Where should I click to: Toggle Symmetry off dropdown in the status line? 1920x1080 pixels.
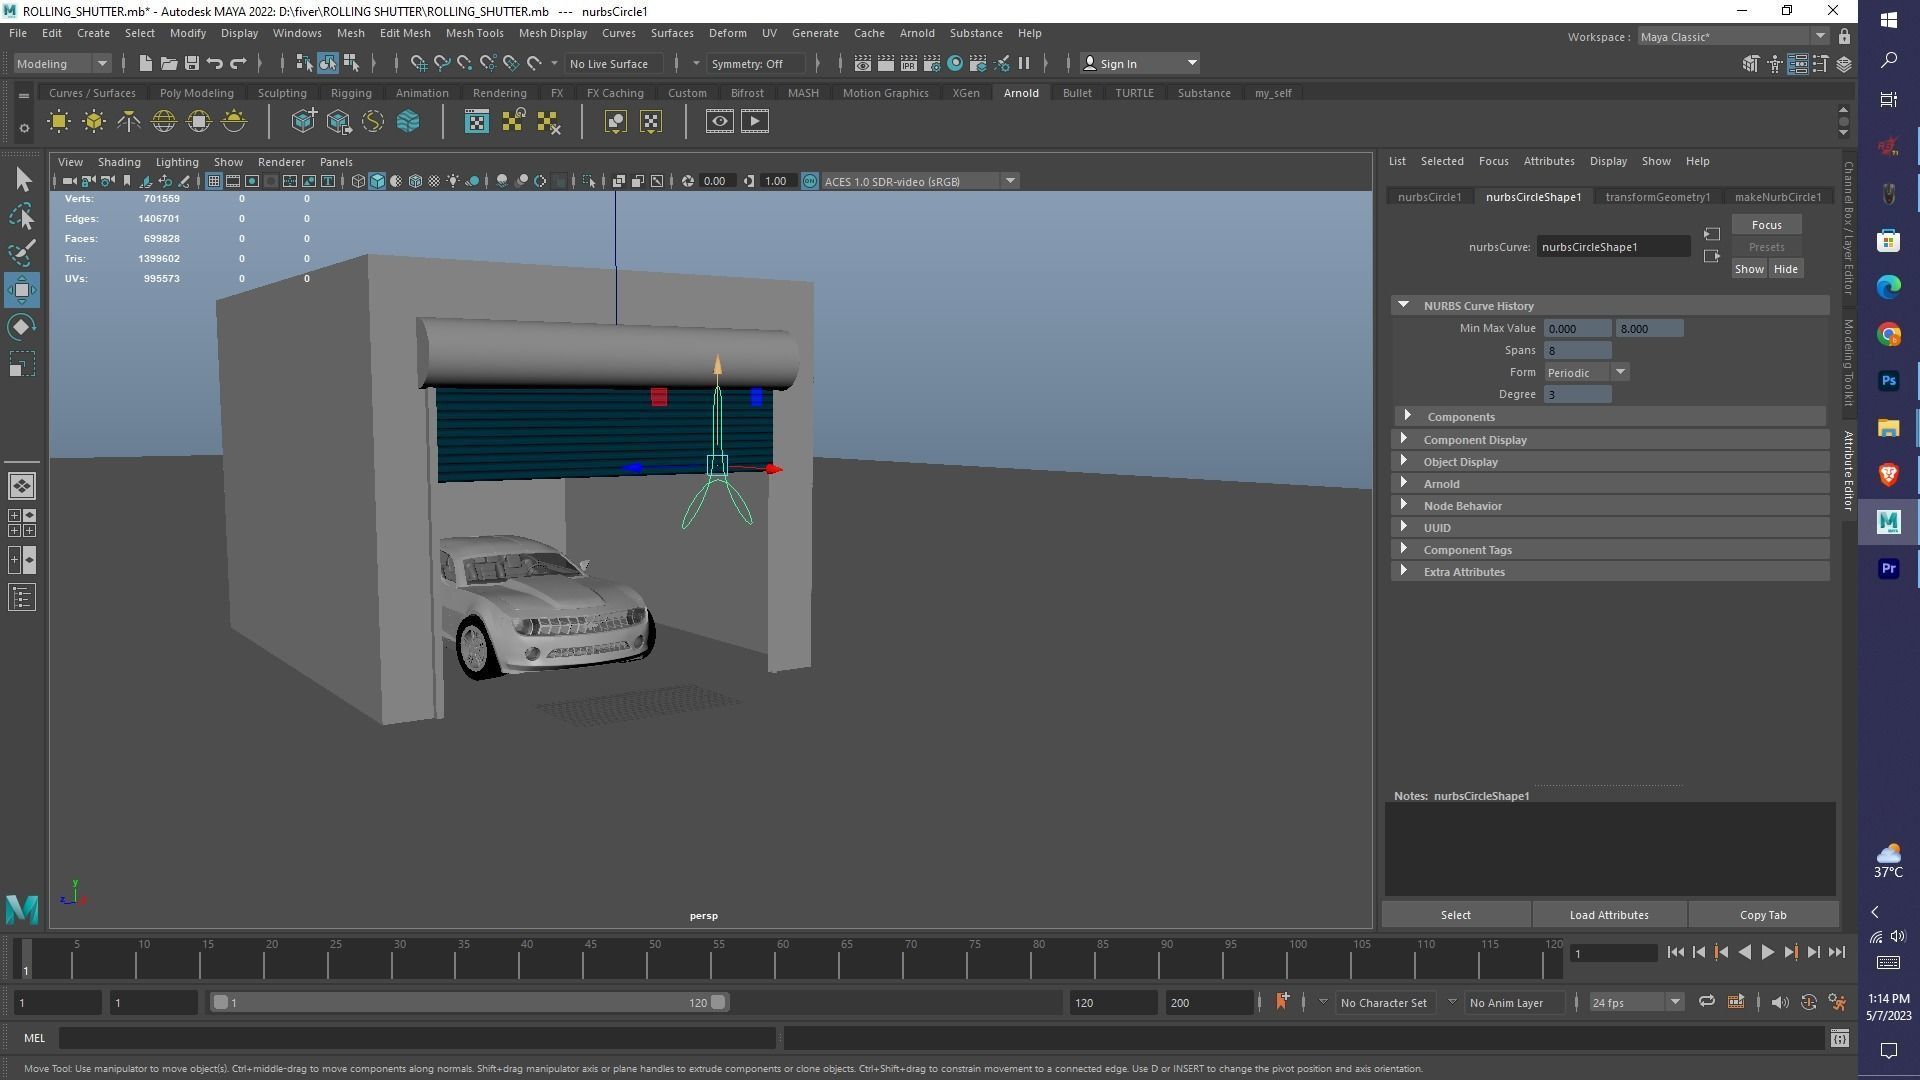[756, 63]
